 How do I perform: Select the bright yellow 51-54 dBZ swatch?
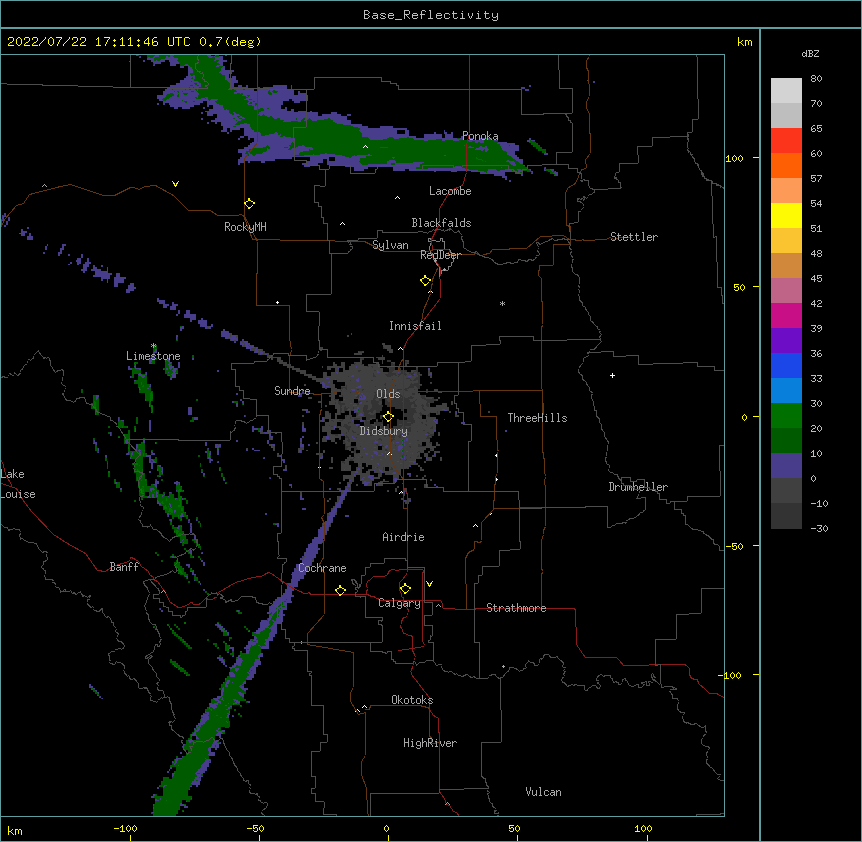(x=786, y=215)
